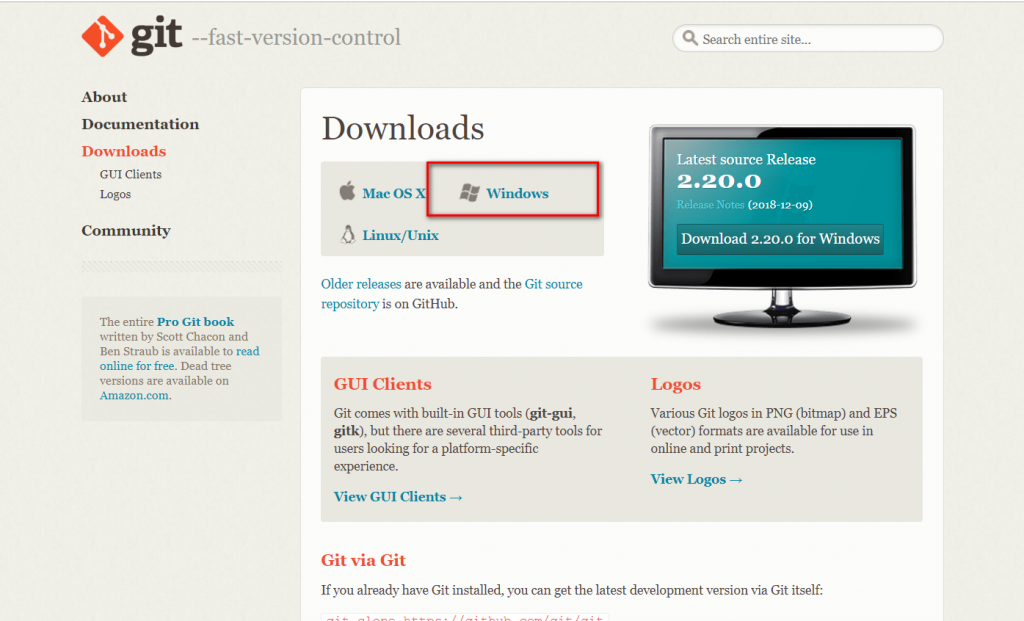Screen dimensions: 1024x621
Task: Go to Downloads in the sidebar
Action: 124,151
